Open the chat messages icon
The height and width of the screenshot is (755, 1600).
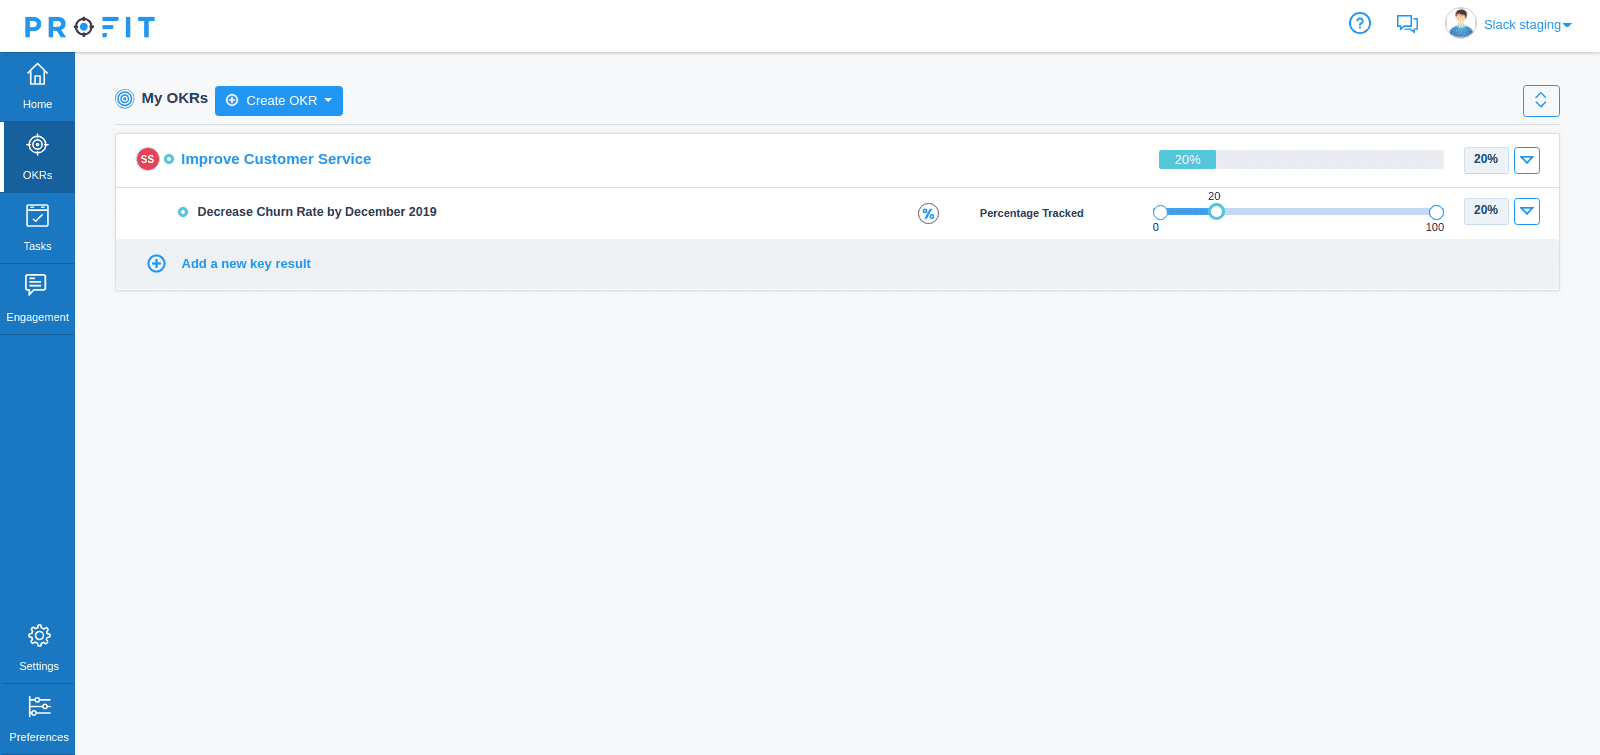tap(1407, 24)
